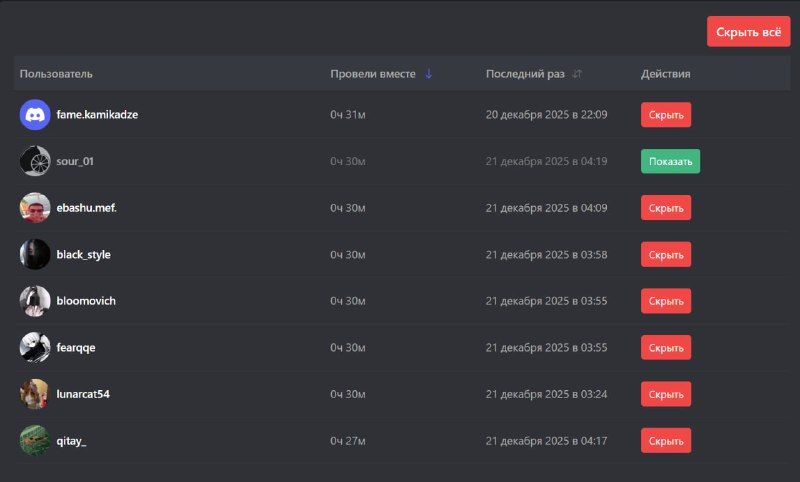Select the bloomovich username text
Viewport: 800px width, 482px height.
(x=86, y=301)
